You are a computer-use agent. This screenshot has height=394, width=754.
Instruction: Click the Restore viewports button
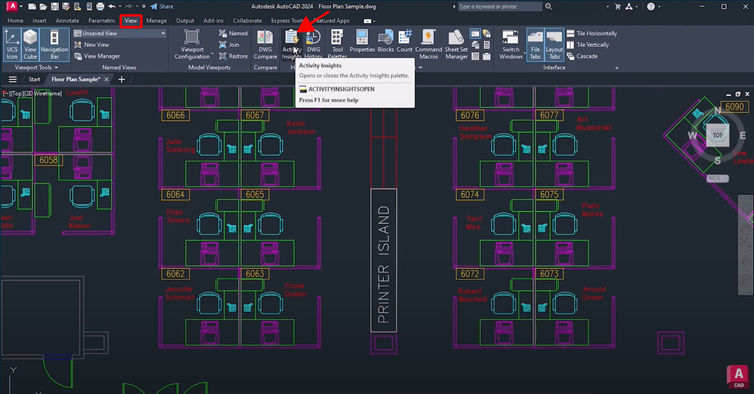point(233,56)
